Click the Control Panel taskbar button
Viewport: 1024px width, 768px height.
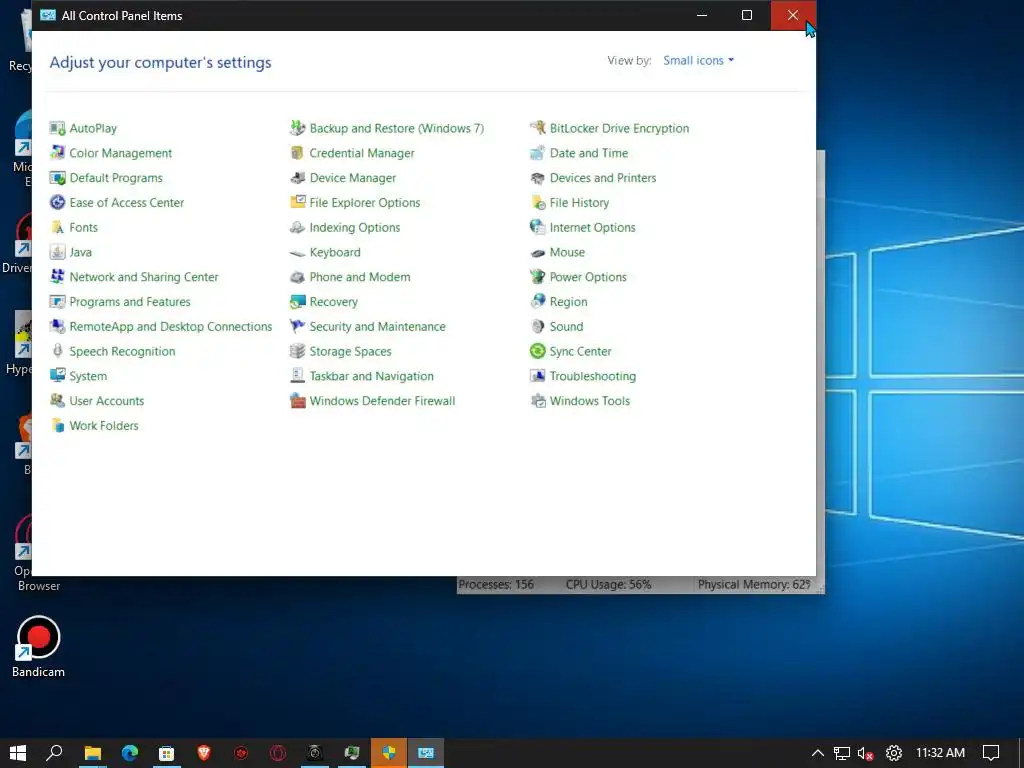426,753
